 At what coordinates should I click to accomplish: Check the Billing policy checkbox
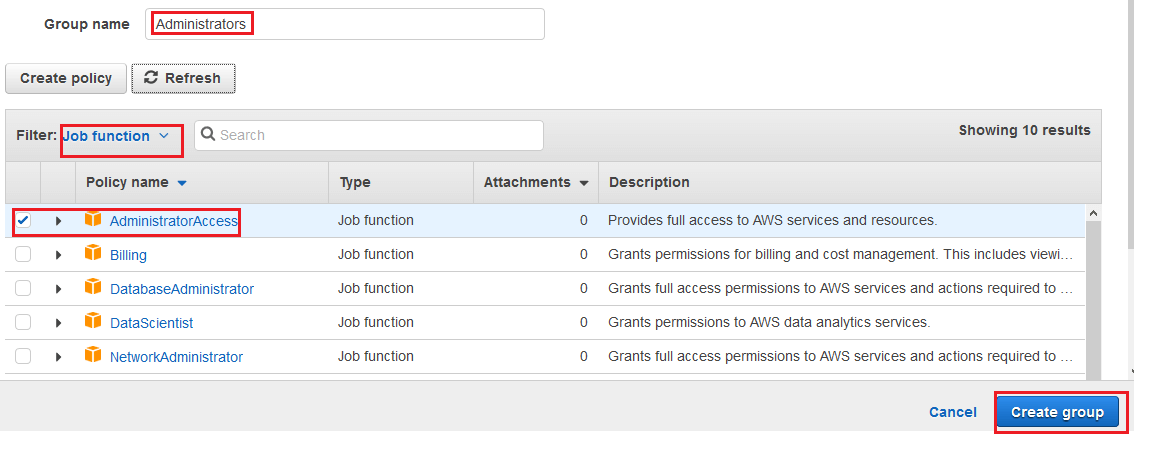(23, 254)
